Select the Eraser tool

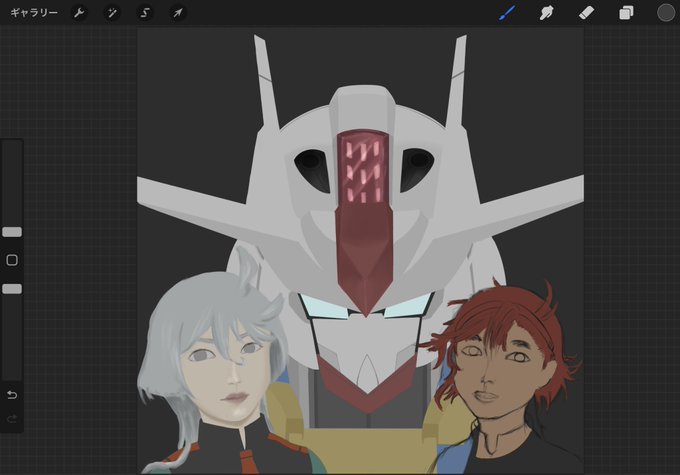coord(586,13)
